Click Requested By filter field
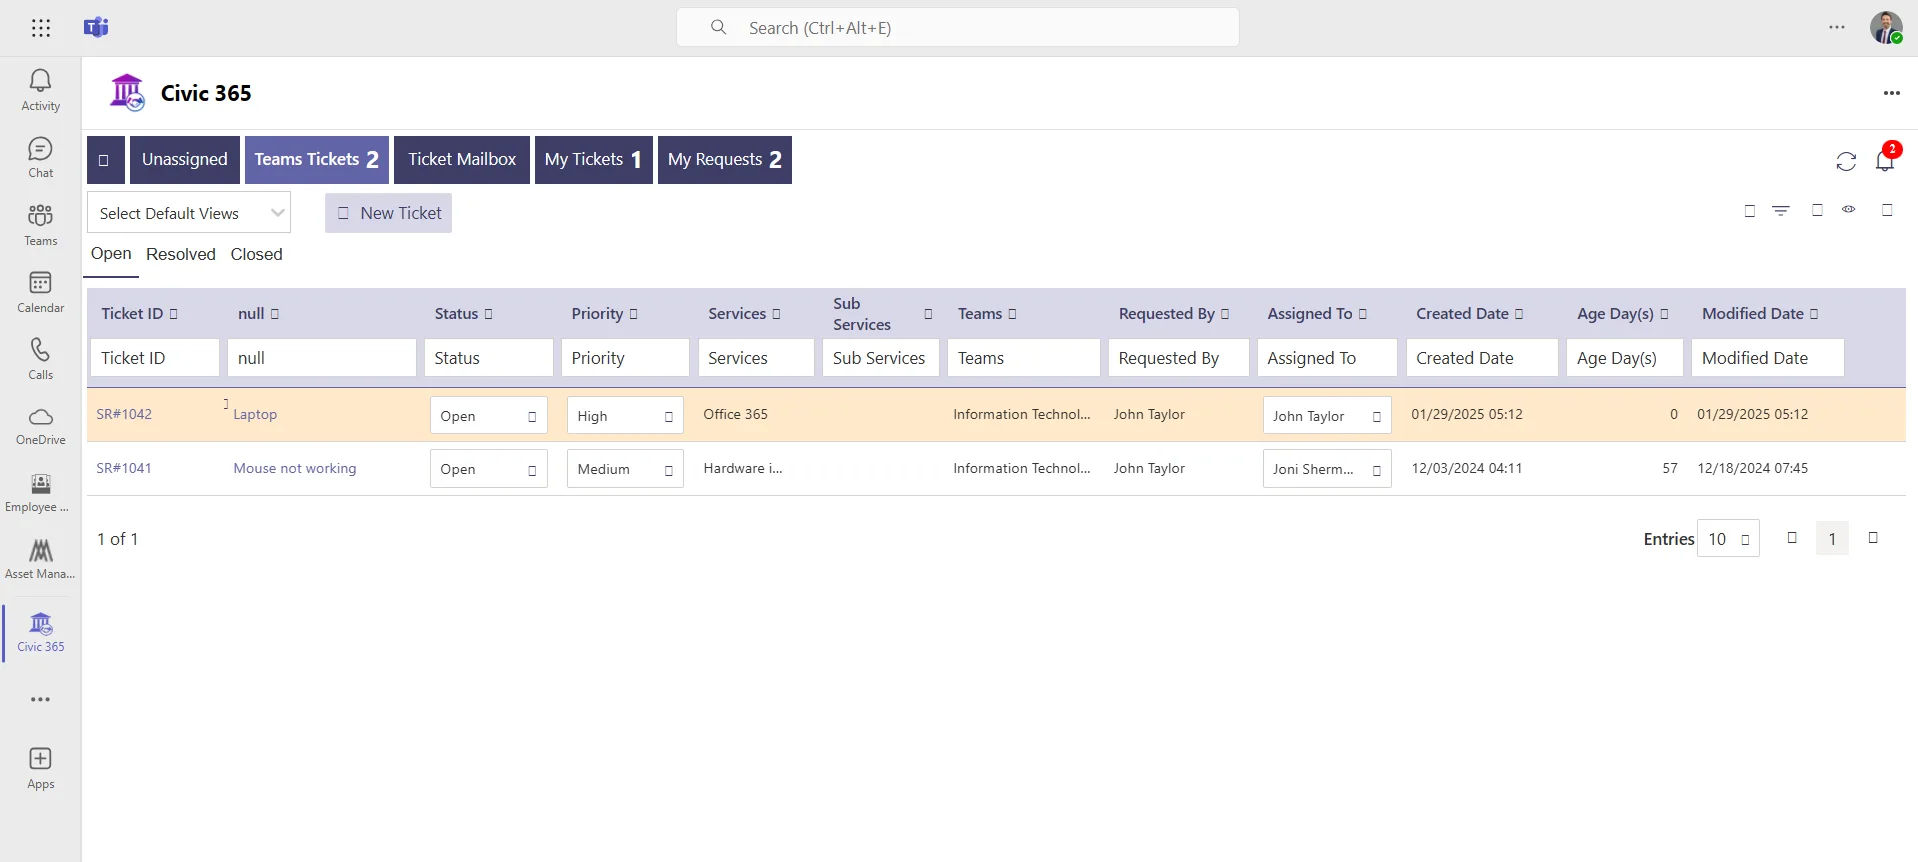 pyautogui.click(x=1179, y=358)
